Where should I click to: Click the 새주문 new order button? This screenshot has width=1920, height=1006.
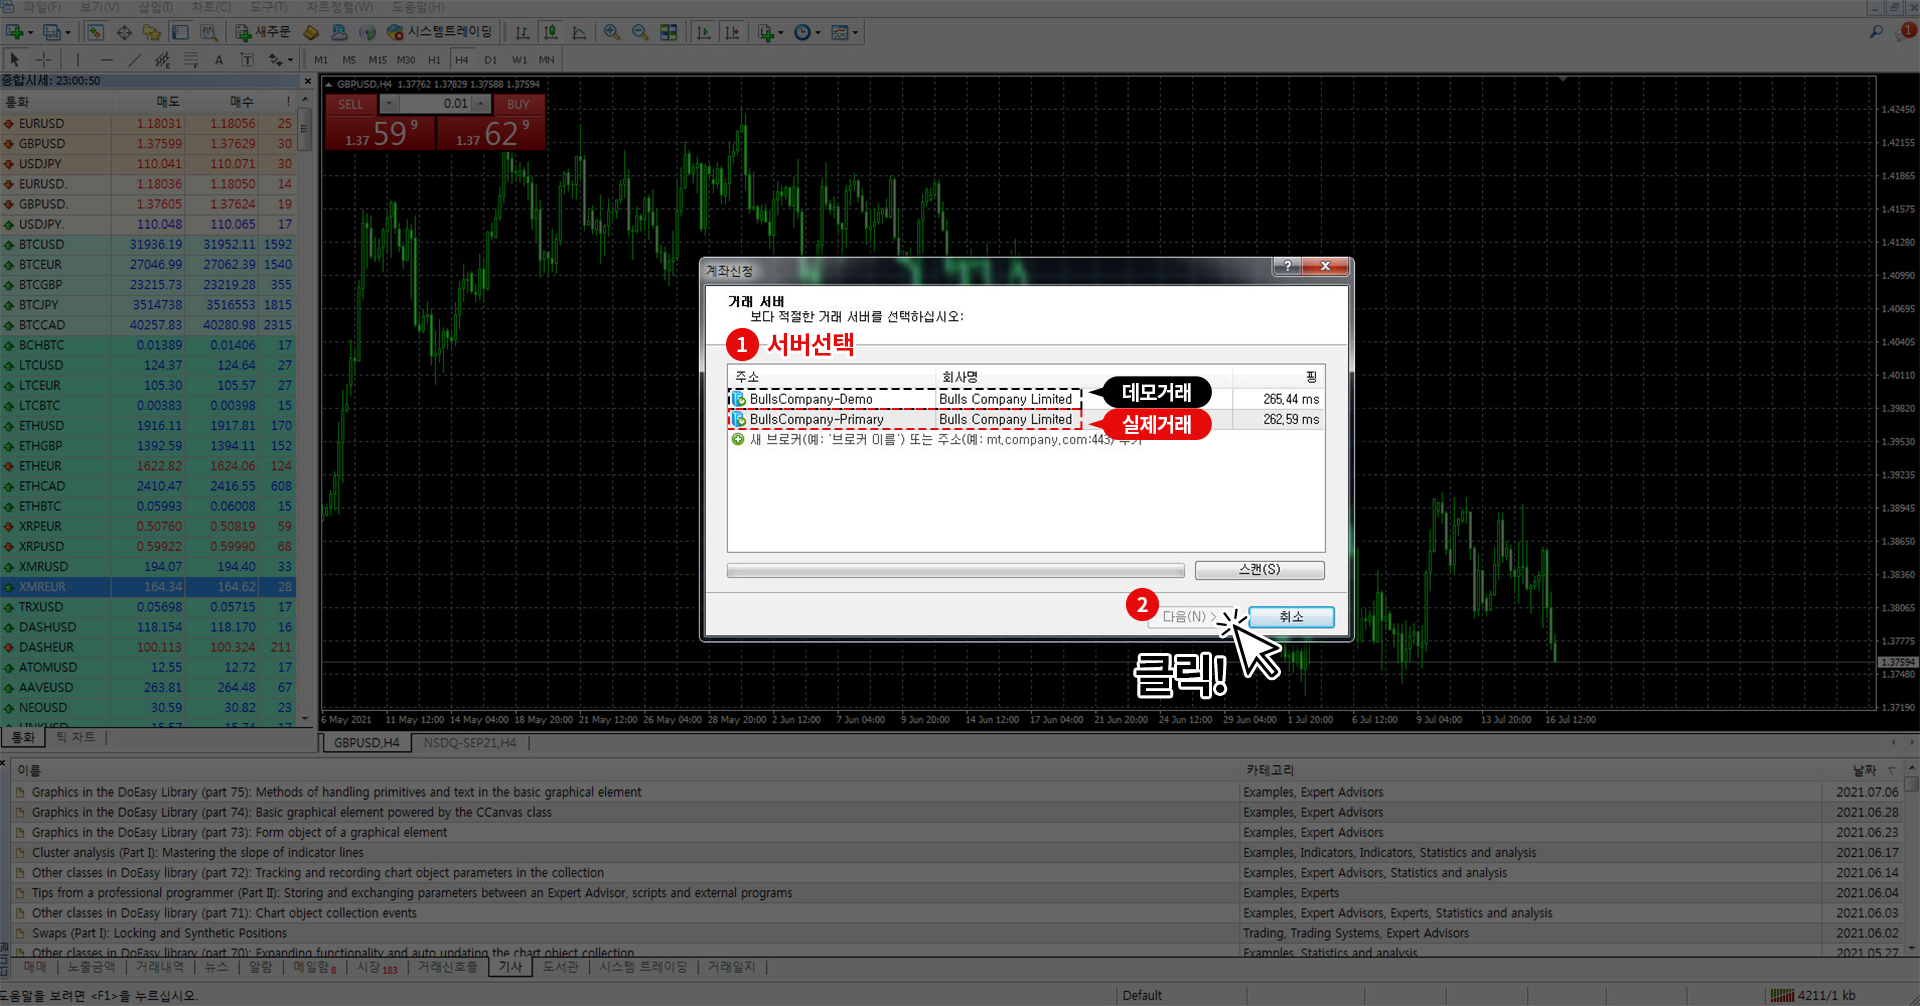pyautogui.click(x=262, y=32)
